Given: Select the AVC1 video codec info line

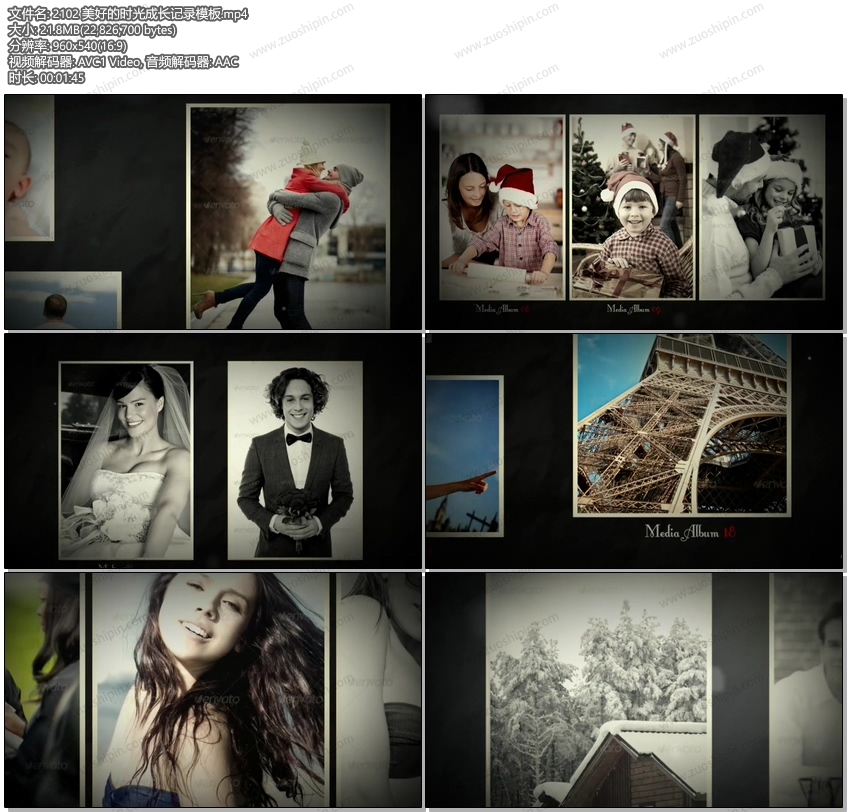Looking at the screenshot, I should point(123,62).
